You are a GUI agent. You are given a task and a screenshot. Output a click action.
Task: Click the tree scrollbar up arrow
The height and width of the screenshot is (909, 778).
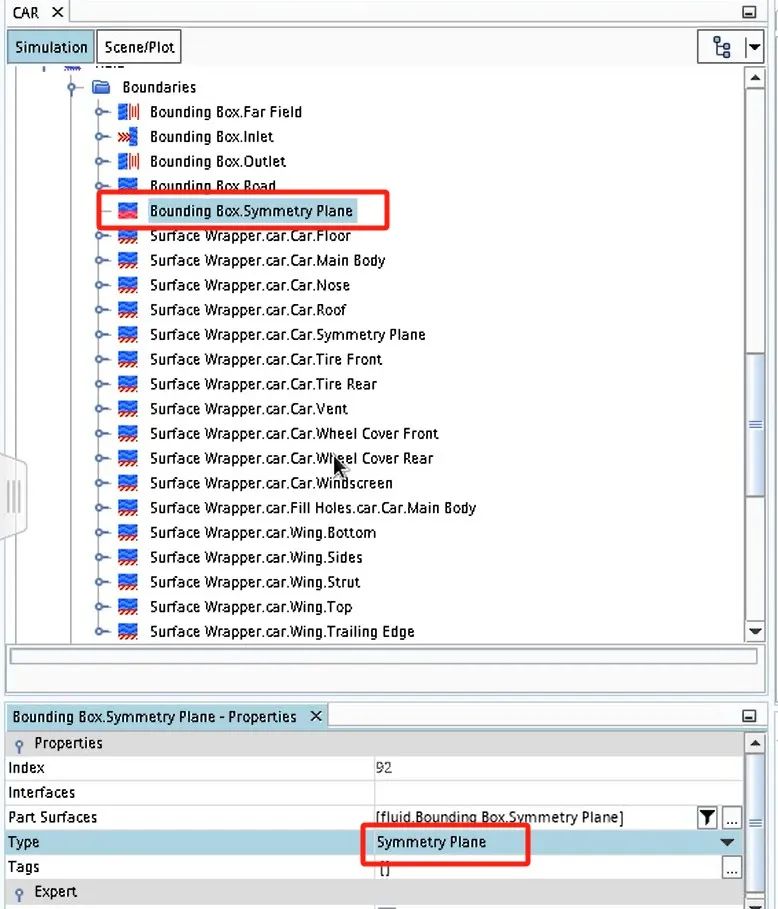point(755,78)
